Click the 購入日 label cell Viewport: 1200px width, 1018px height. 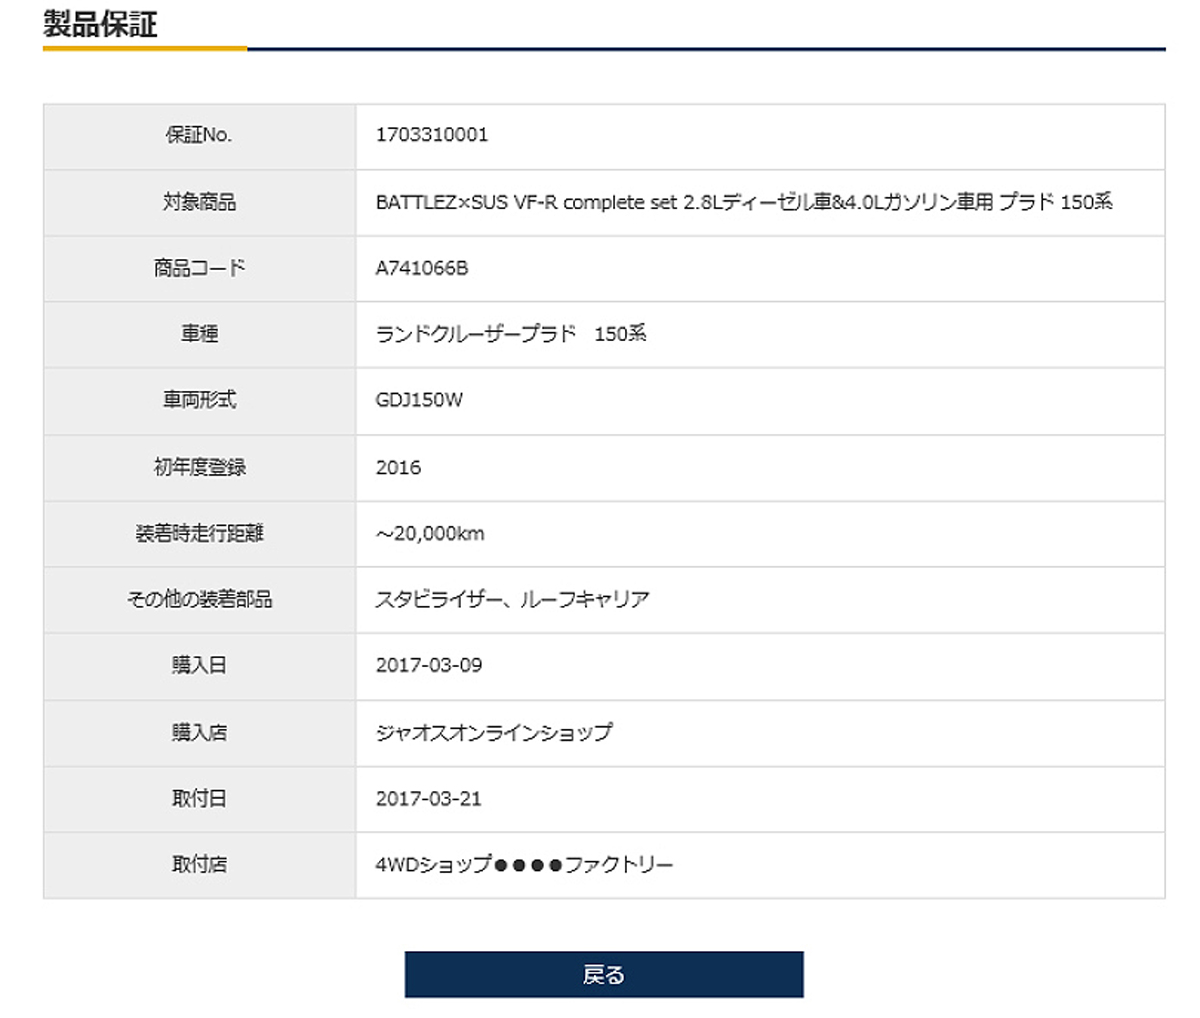[199, 665]
